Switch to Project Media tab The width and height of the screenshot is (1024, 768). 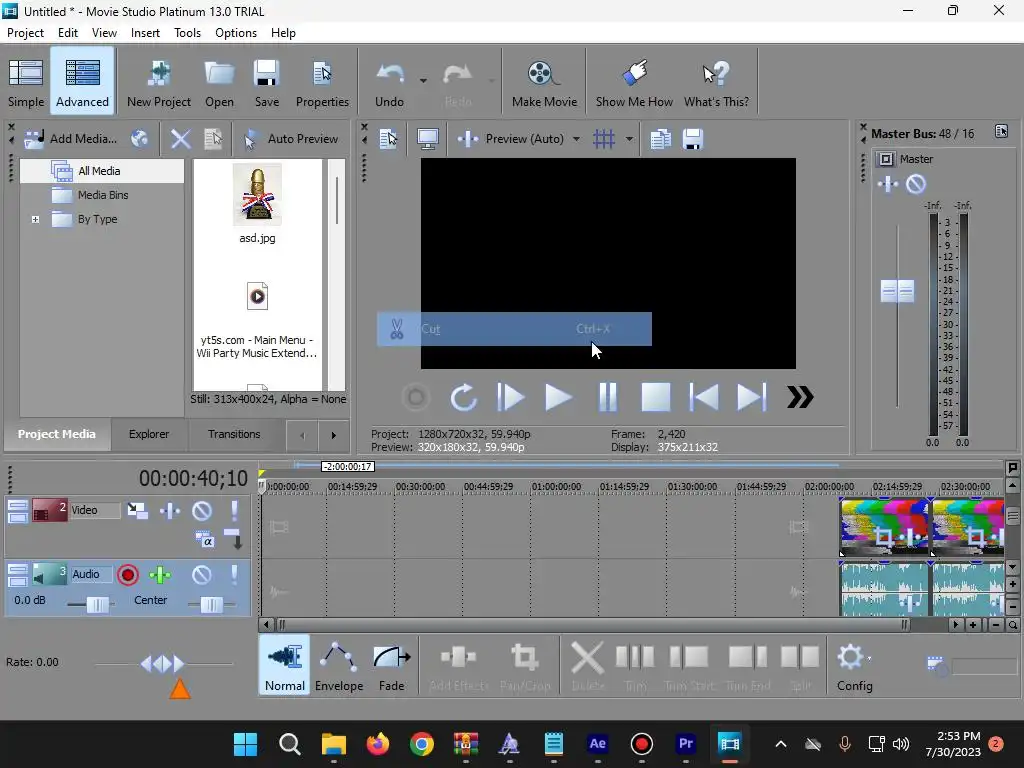(x=57, y=434)
